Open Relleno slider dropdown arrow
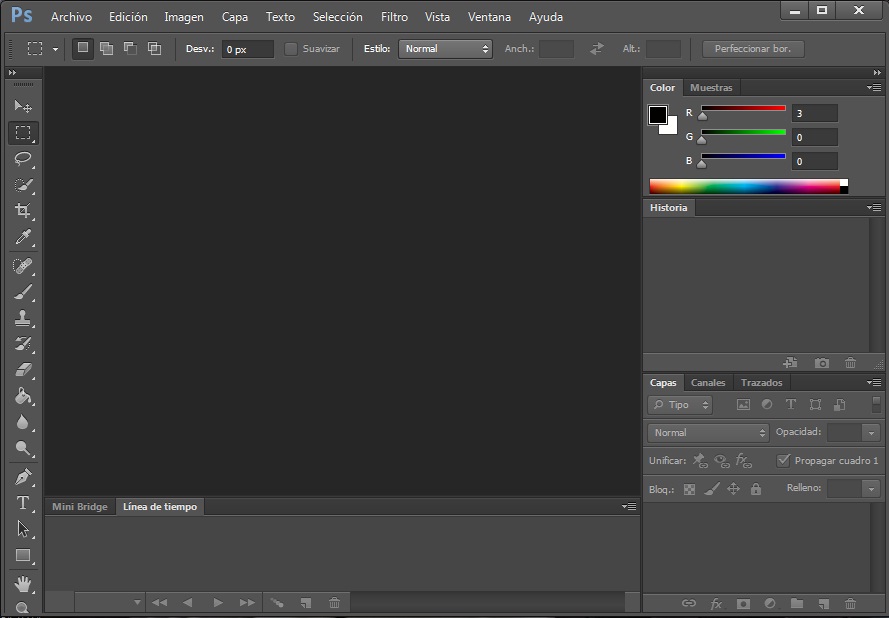The height and width of the screenshot is (618, 889). click(x=871, y=489)
